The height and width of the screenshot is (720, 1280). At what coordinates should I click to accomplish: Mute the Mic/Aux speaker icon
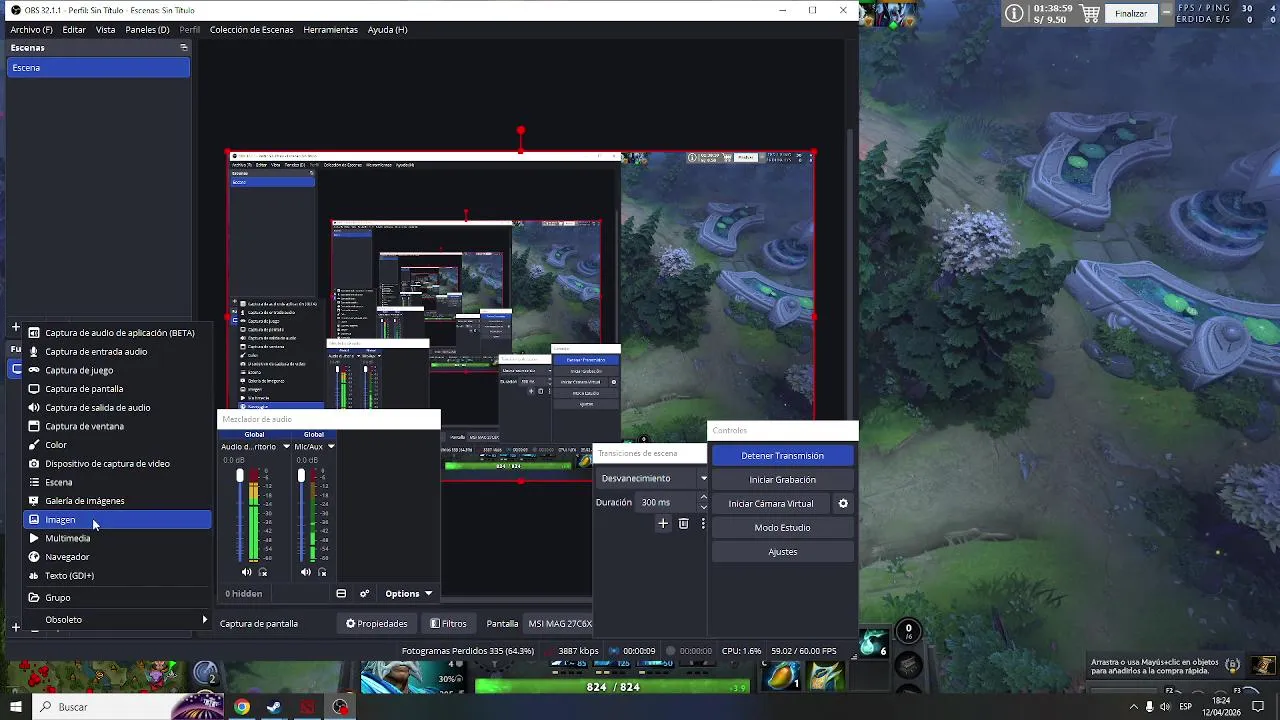coord(305,572)
